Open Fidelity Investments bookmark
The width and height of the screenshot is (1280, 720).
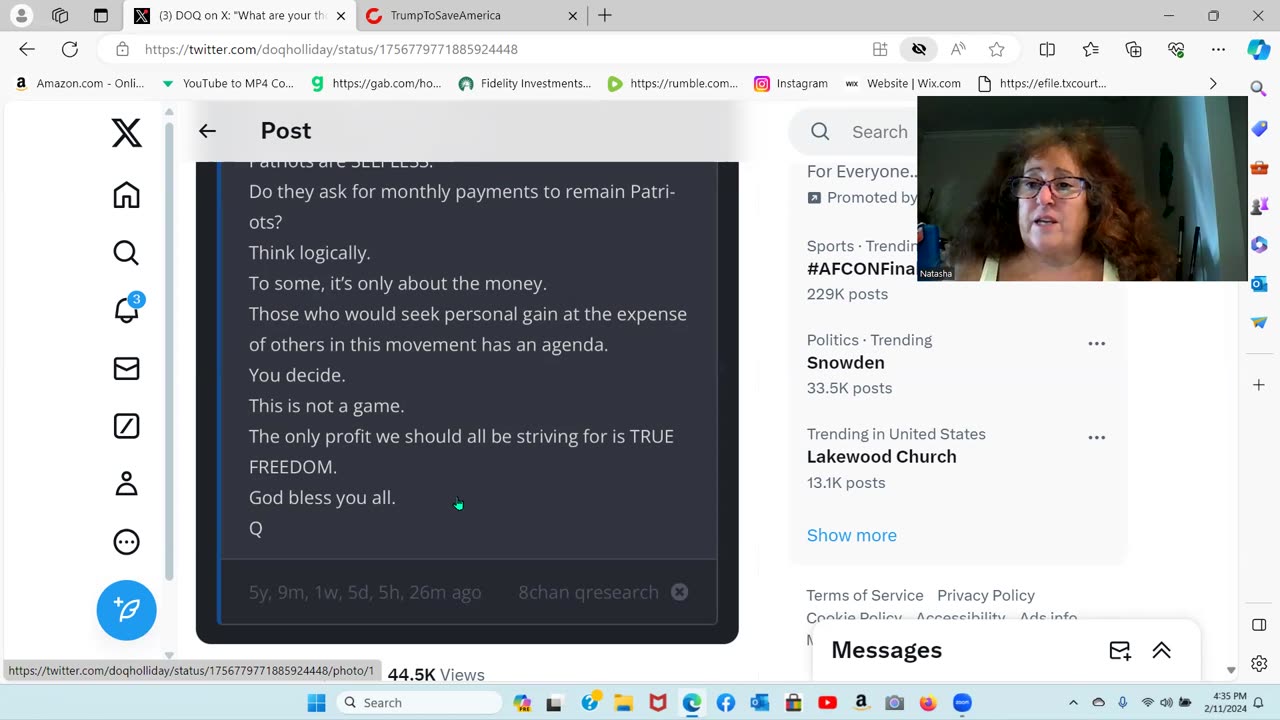[x=525, y=83]
